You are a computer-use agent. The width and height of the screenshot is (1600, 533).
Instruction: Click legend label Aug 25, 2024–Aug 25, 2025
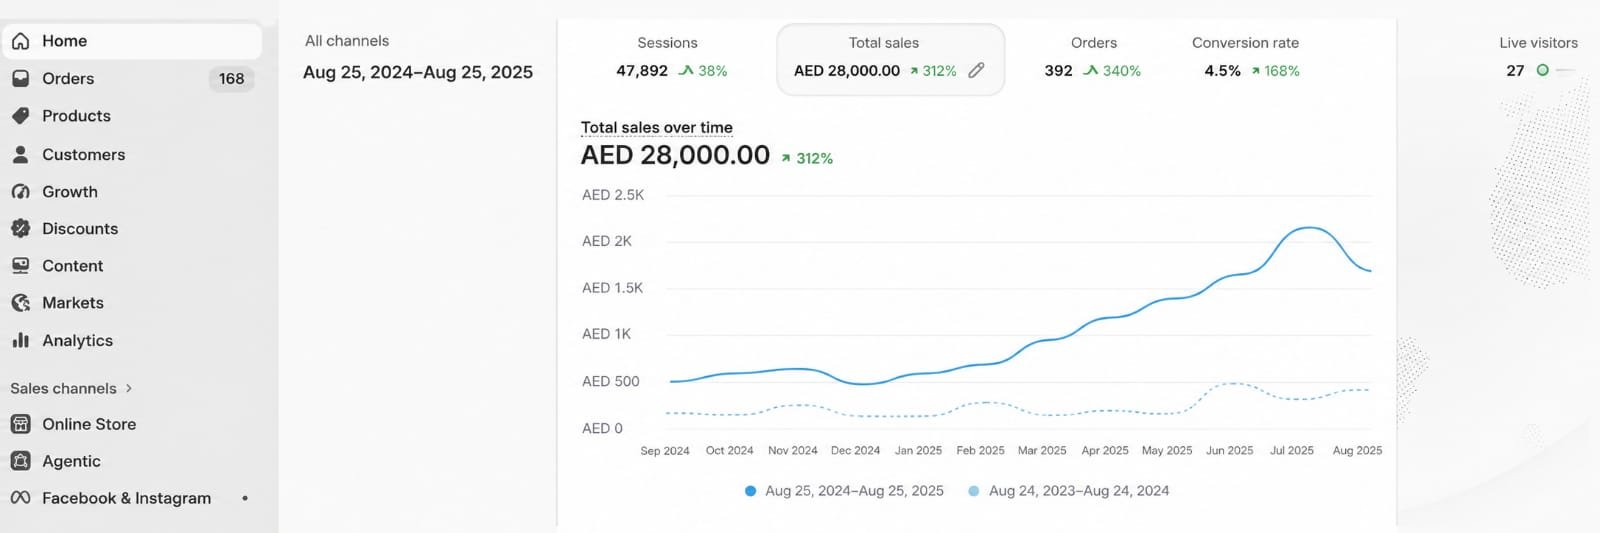(x=854, y=491)
